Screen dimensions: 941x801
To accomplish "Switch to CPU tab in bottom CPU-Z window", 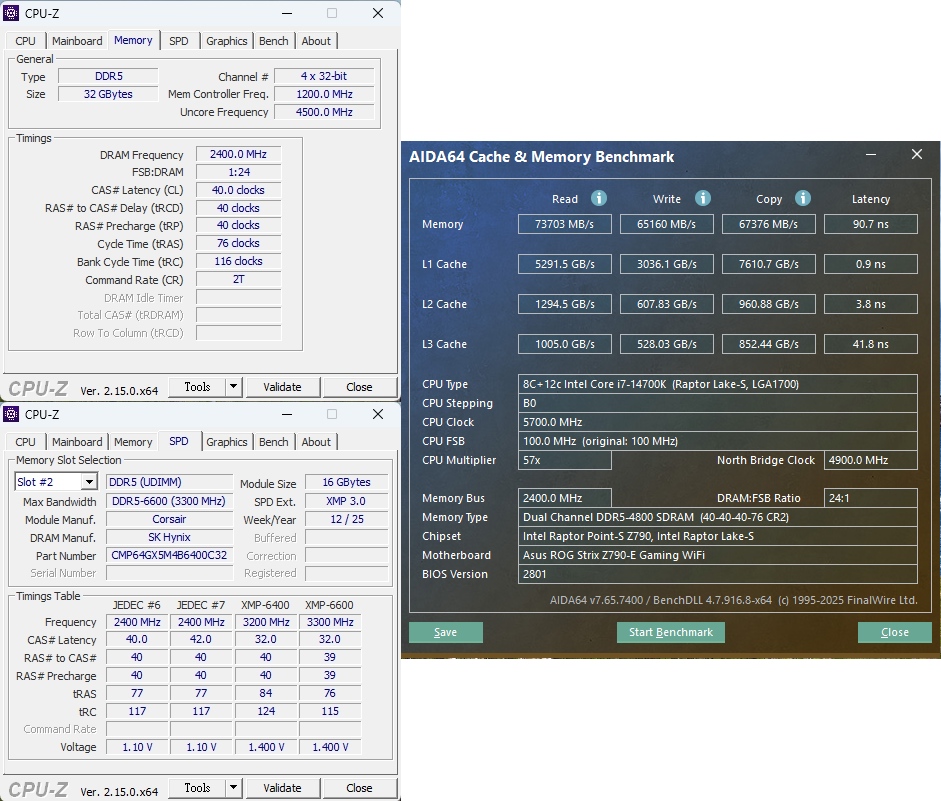I will (x=25, y=442).
